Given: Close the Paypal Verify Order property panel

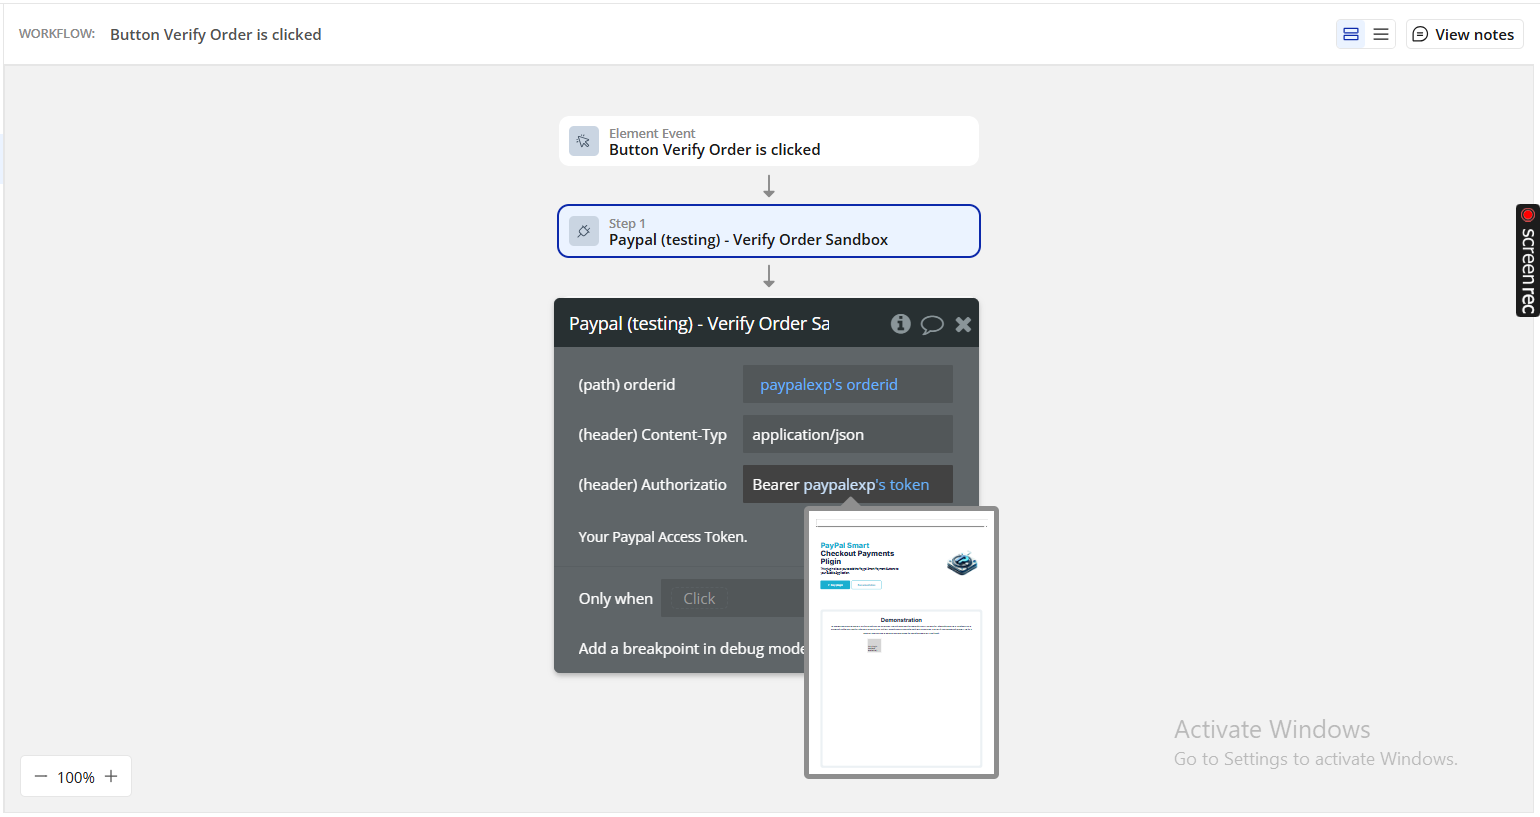Looking at the screenshot, I should (963, 324).
